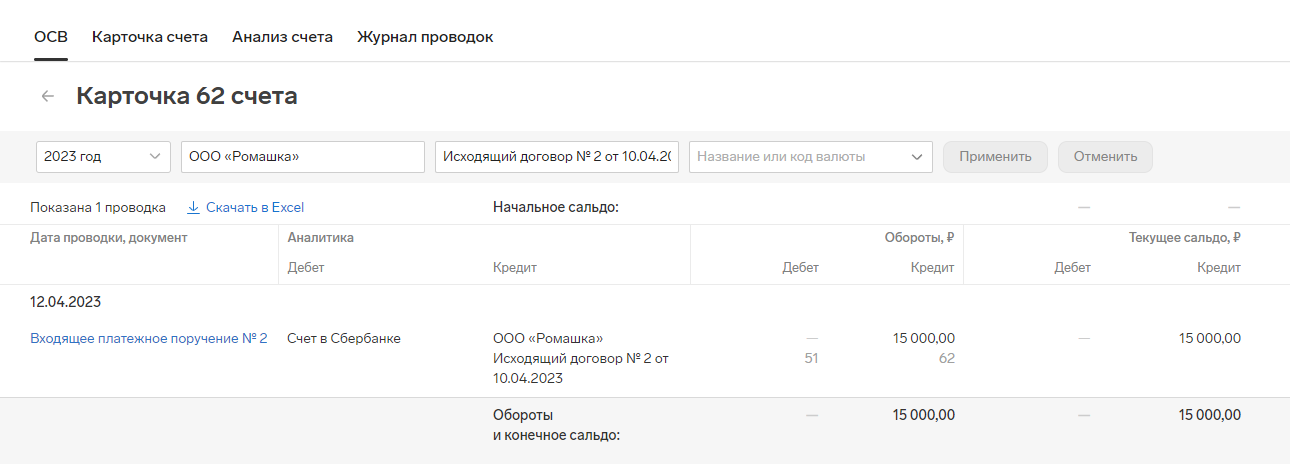Image resolution: width=1290 pixels, height=464 pixels.
Task: Select the Счет в Сбербанке debit analytics cell
Action: click(x=344, y=339)
